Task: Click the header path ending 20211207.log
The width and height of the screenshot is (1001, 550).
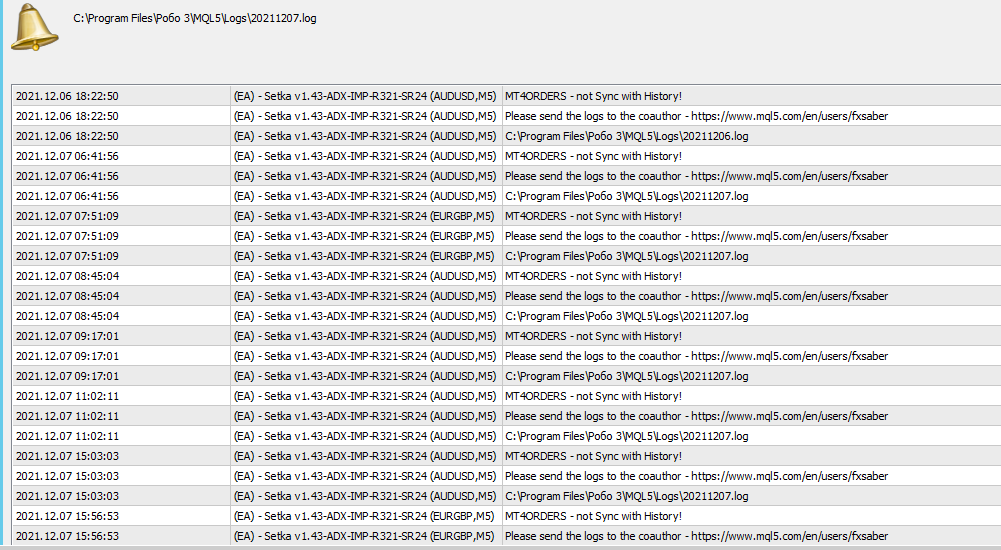Action: tap(195, 19)
